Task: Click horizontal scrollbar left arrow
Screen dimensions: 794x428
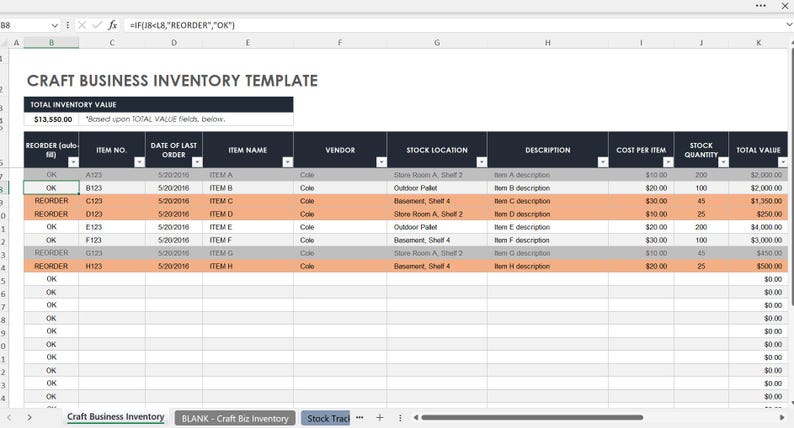Action: (x=416, y=417)
